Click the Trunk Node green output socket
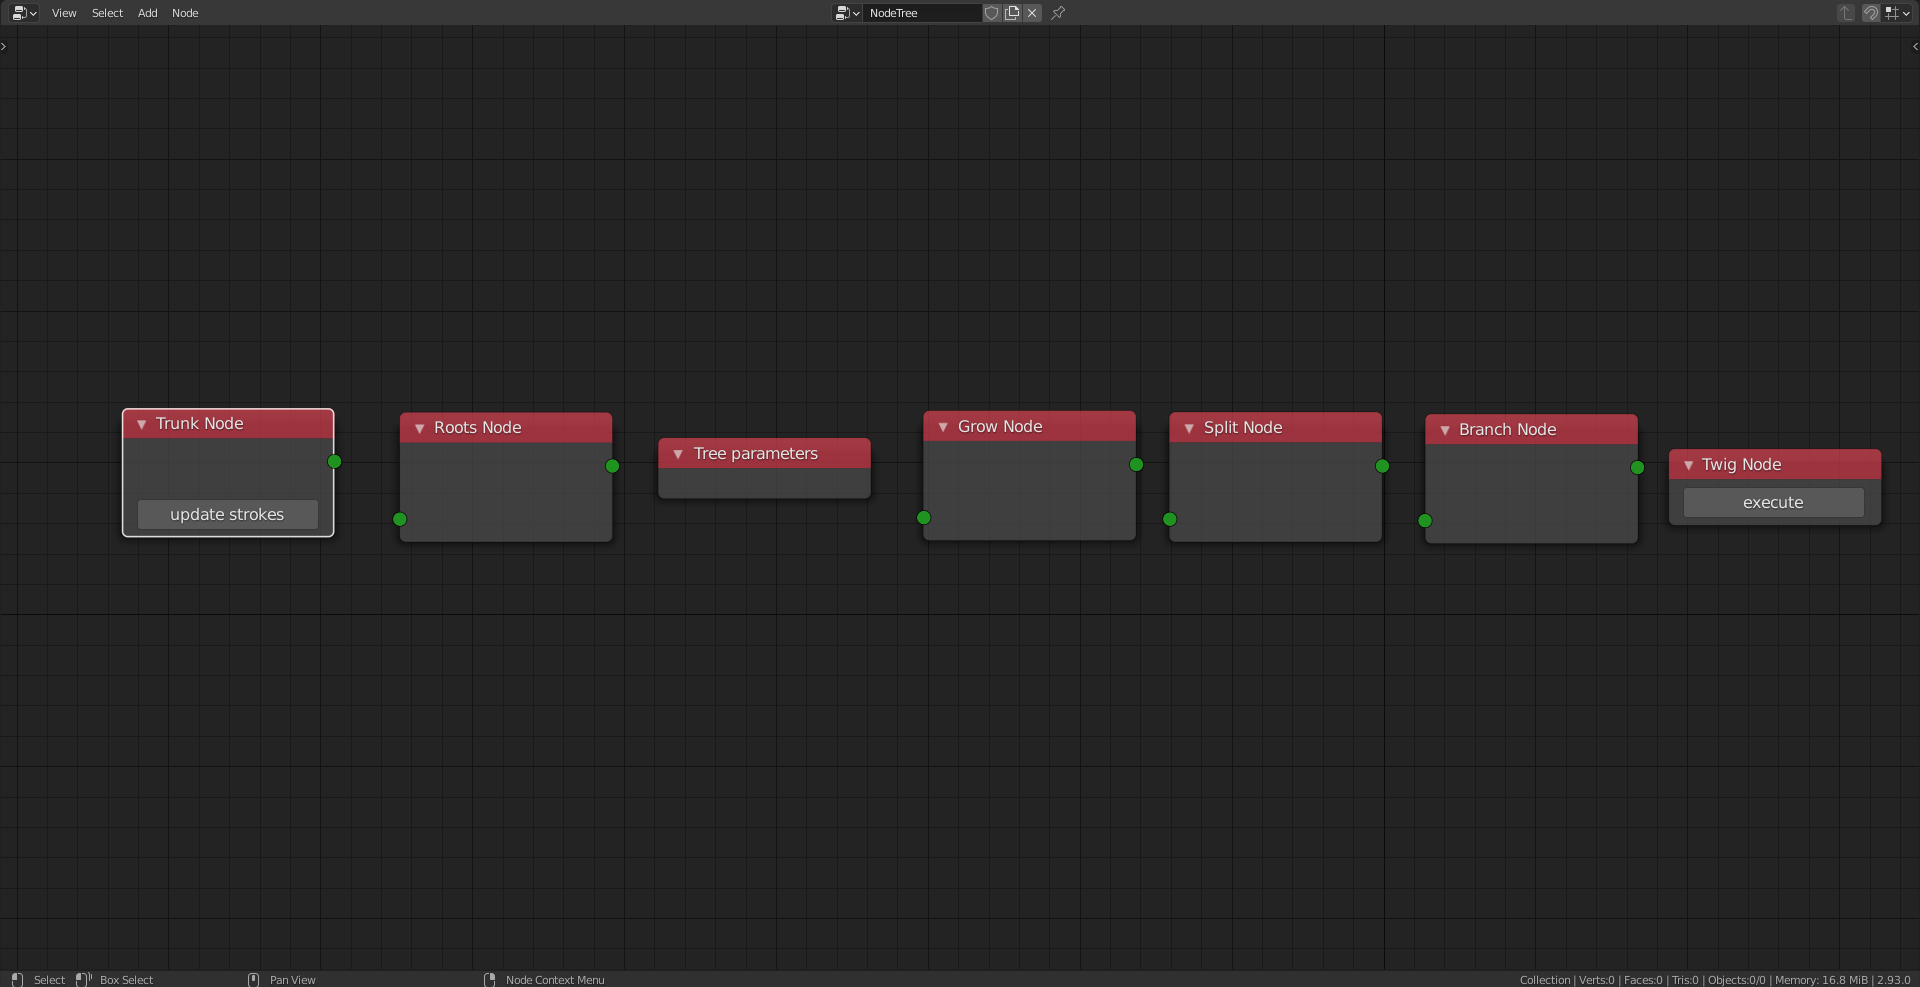 click(x=335, y=461)
